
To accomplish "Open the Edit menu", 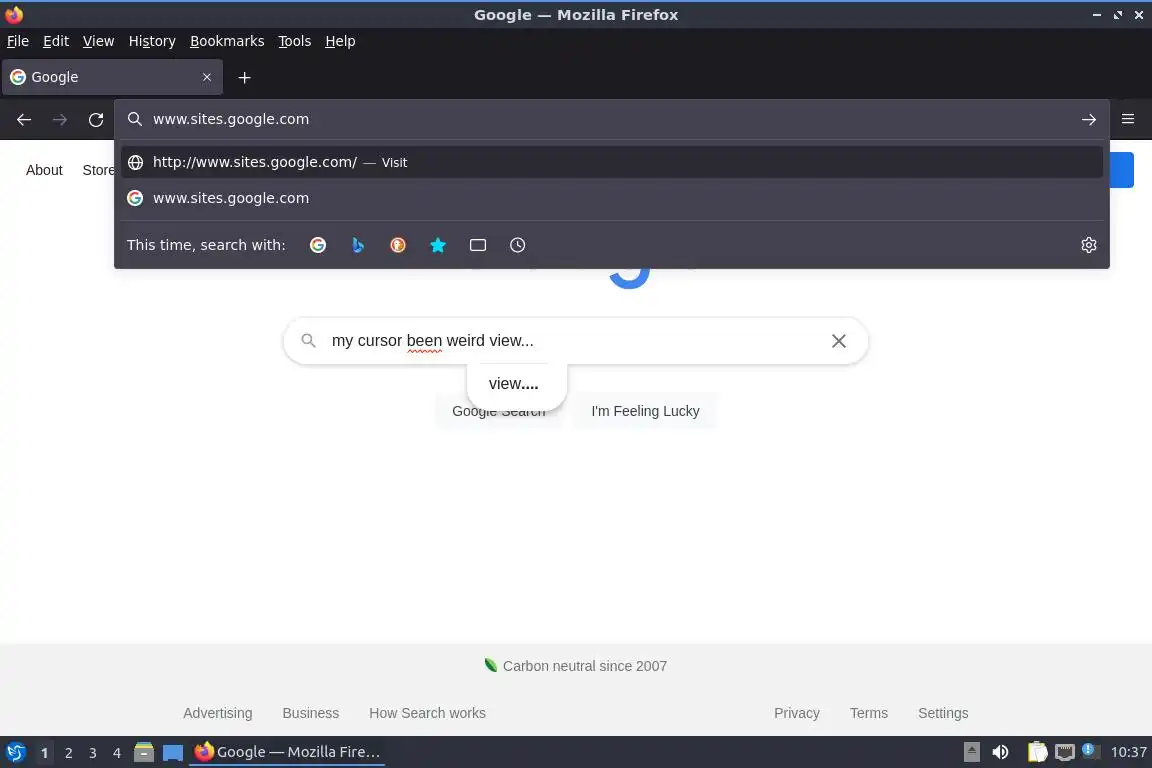I will (56, 41).
